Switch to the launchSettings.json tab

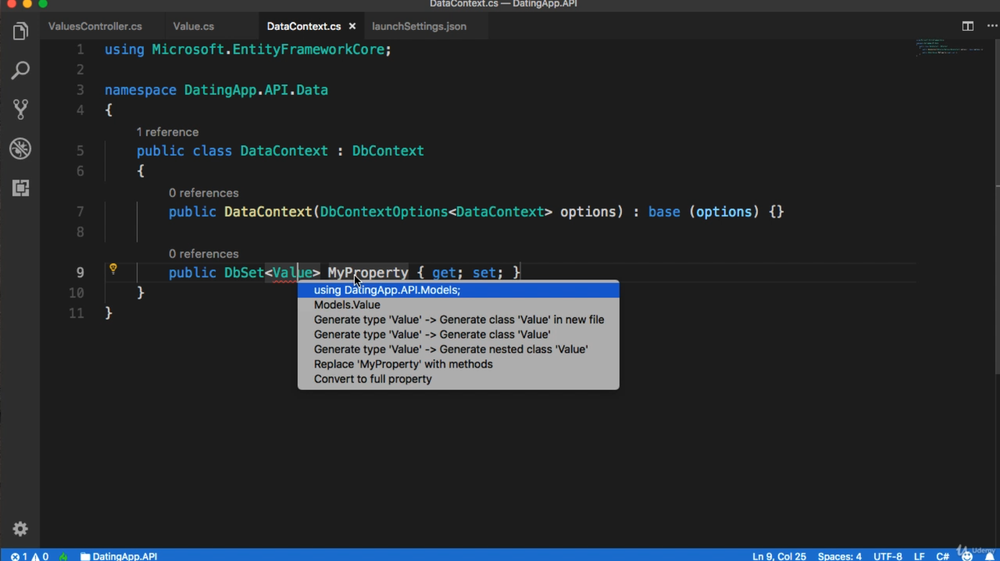[419, 26]
